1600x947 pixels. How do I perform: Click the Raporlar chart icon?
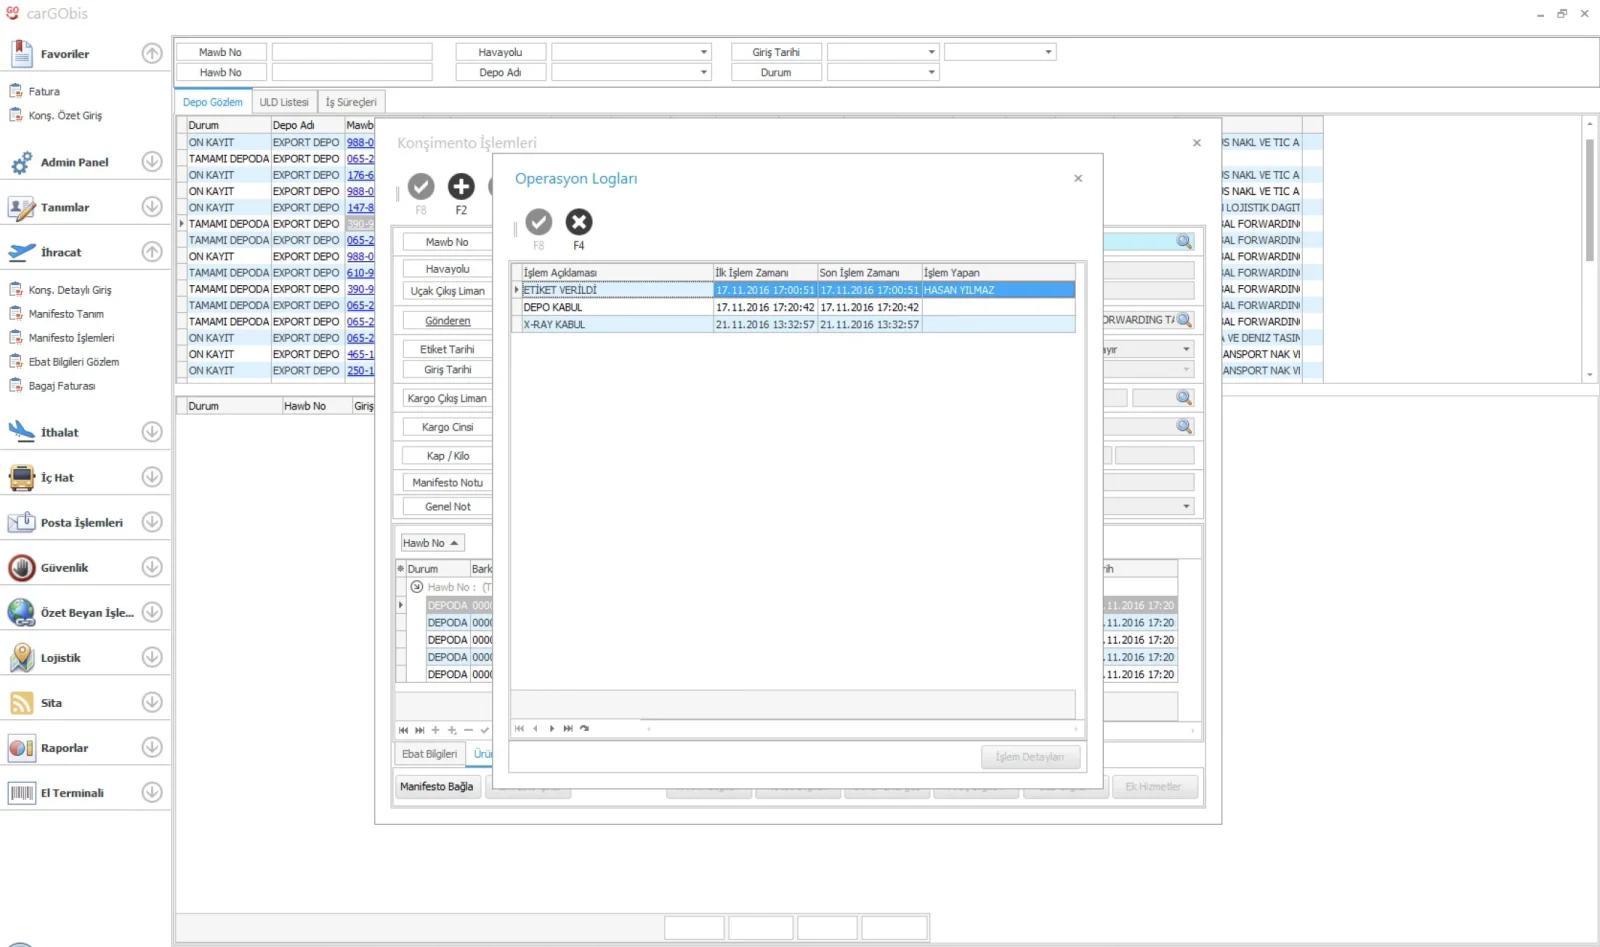[x=21, y=748]
